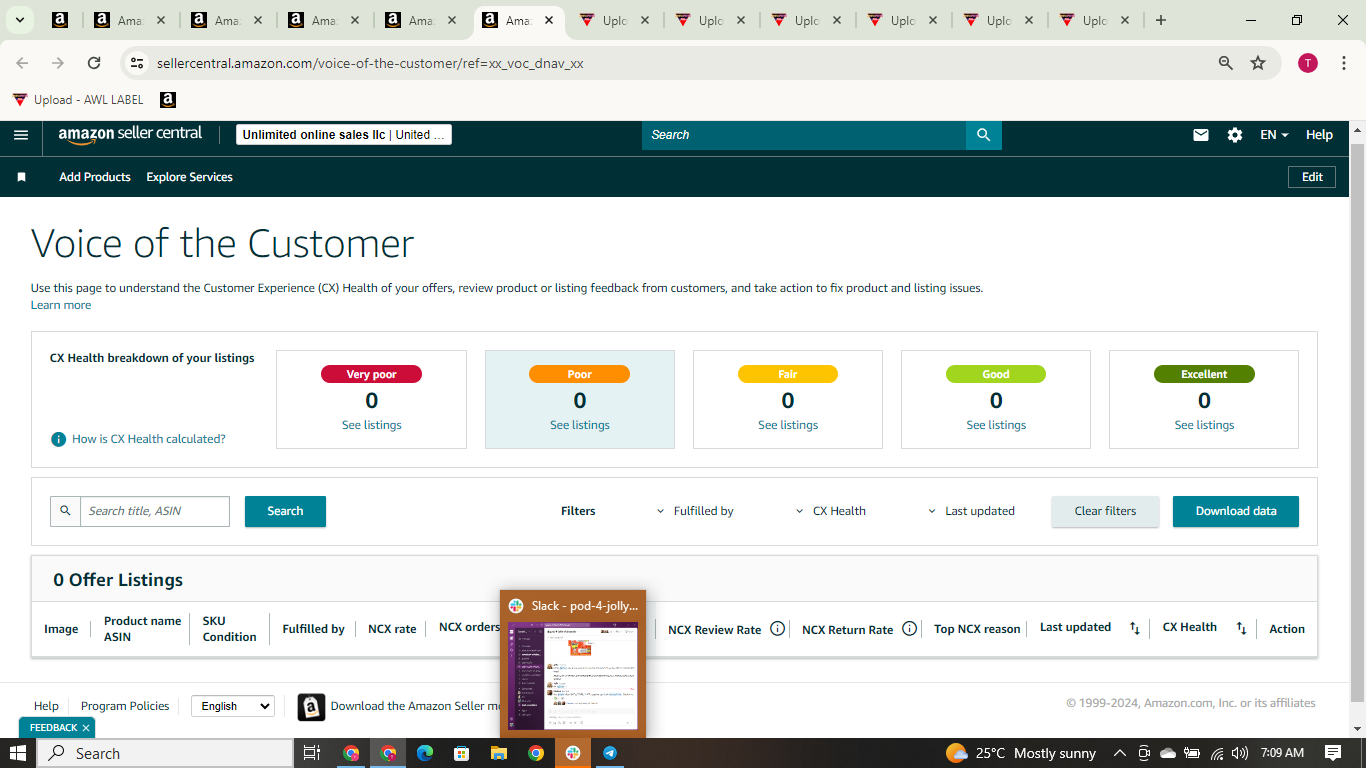
Task: Open the Chrome three-dot menu
Action: [x=1344, y=63]
